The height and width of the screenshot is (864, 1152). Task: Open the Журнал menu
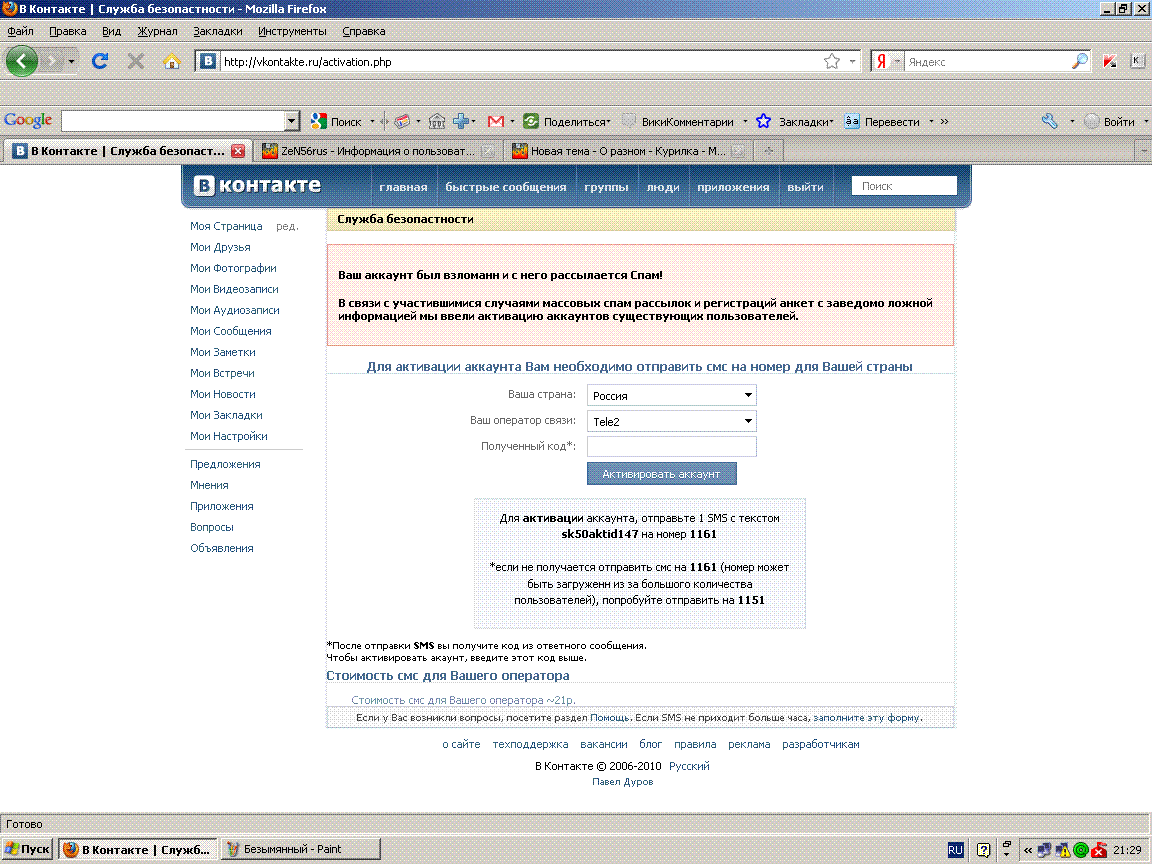(157, 31)
